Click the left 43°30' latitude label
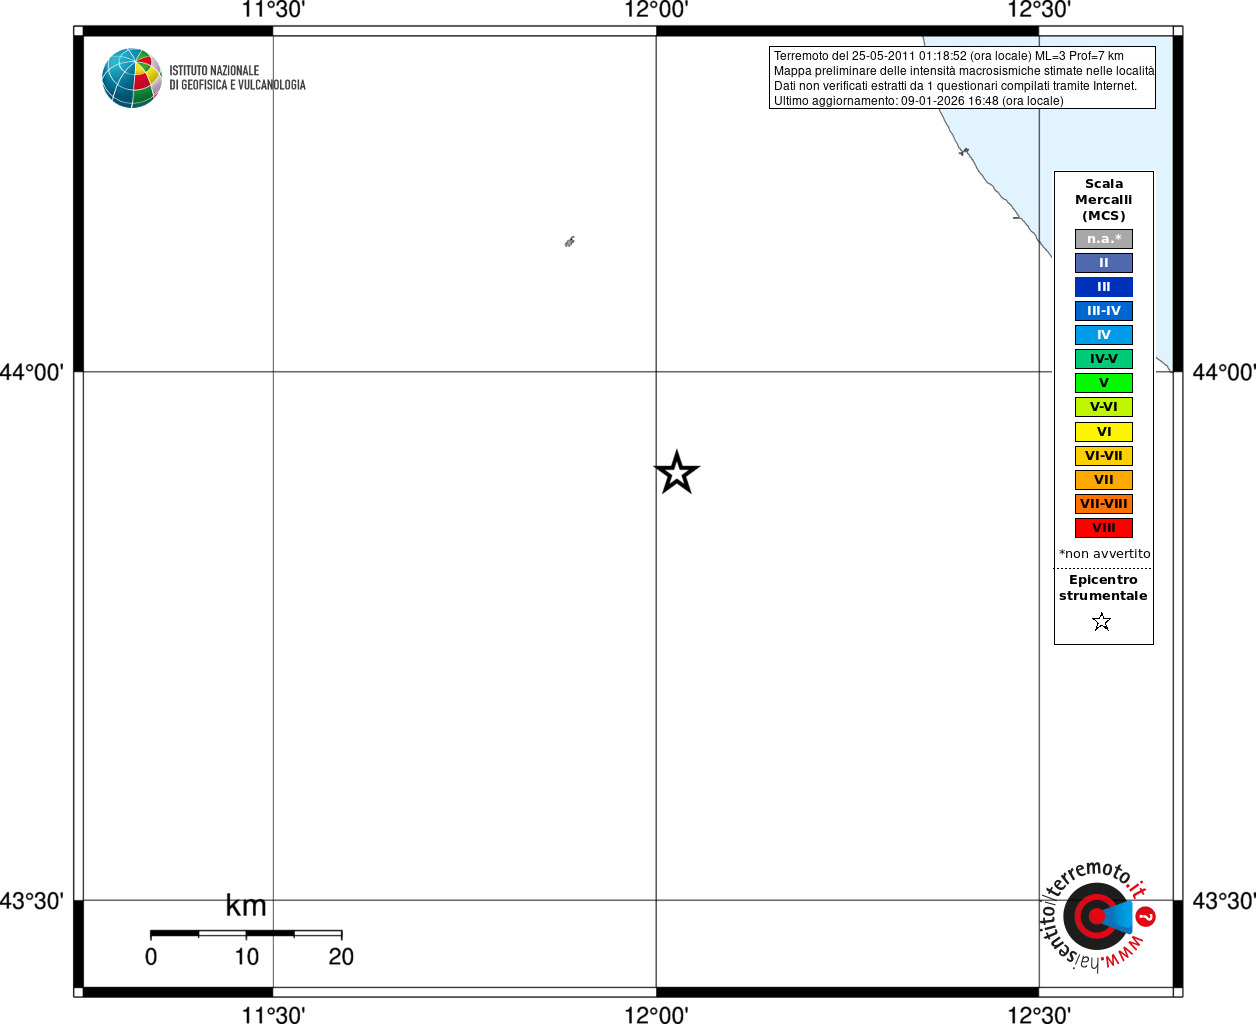1256x1024 pixels. point(32,901)
